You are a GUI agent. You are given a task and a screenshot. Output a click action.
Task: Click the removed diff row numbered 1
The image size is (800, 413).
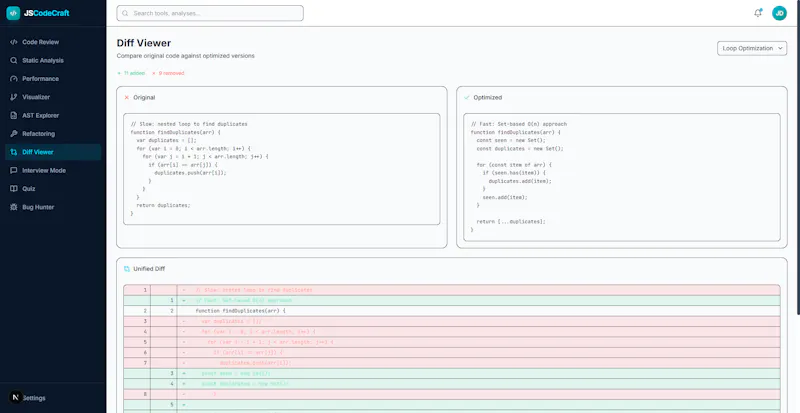click(x=452, y=290)
